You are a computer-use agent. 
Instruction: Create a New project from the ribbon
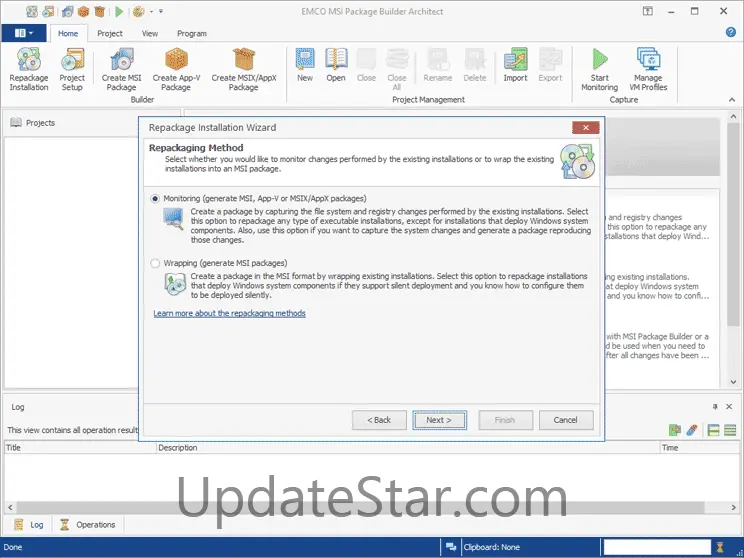(x=305, y=65)
